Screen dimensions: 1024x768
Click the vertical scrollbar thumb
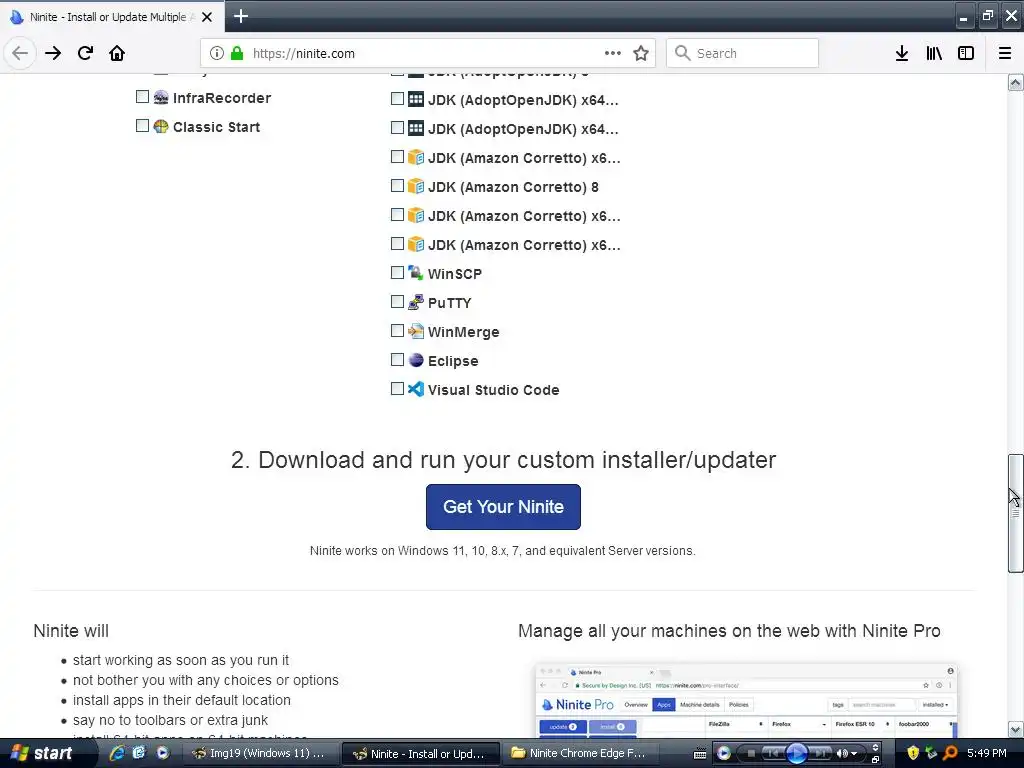(x=1015, y=513)
